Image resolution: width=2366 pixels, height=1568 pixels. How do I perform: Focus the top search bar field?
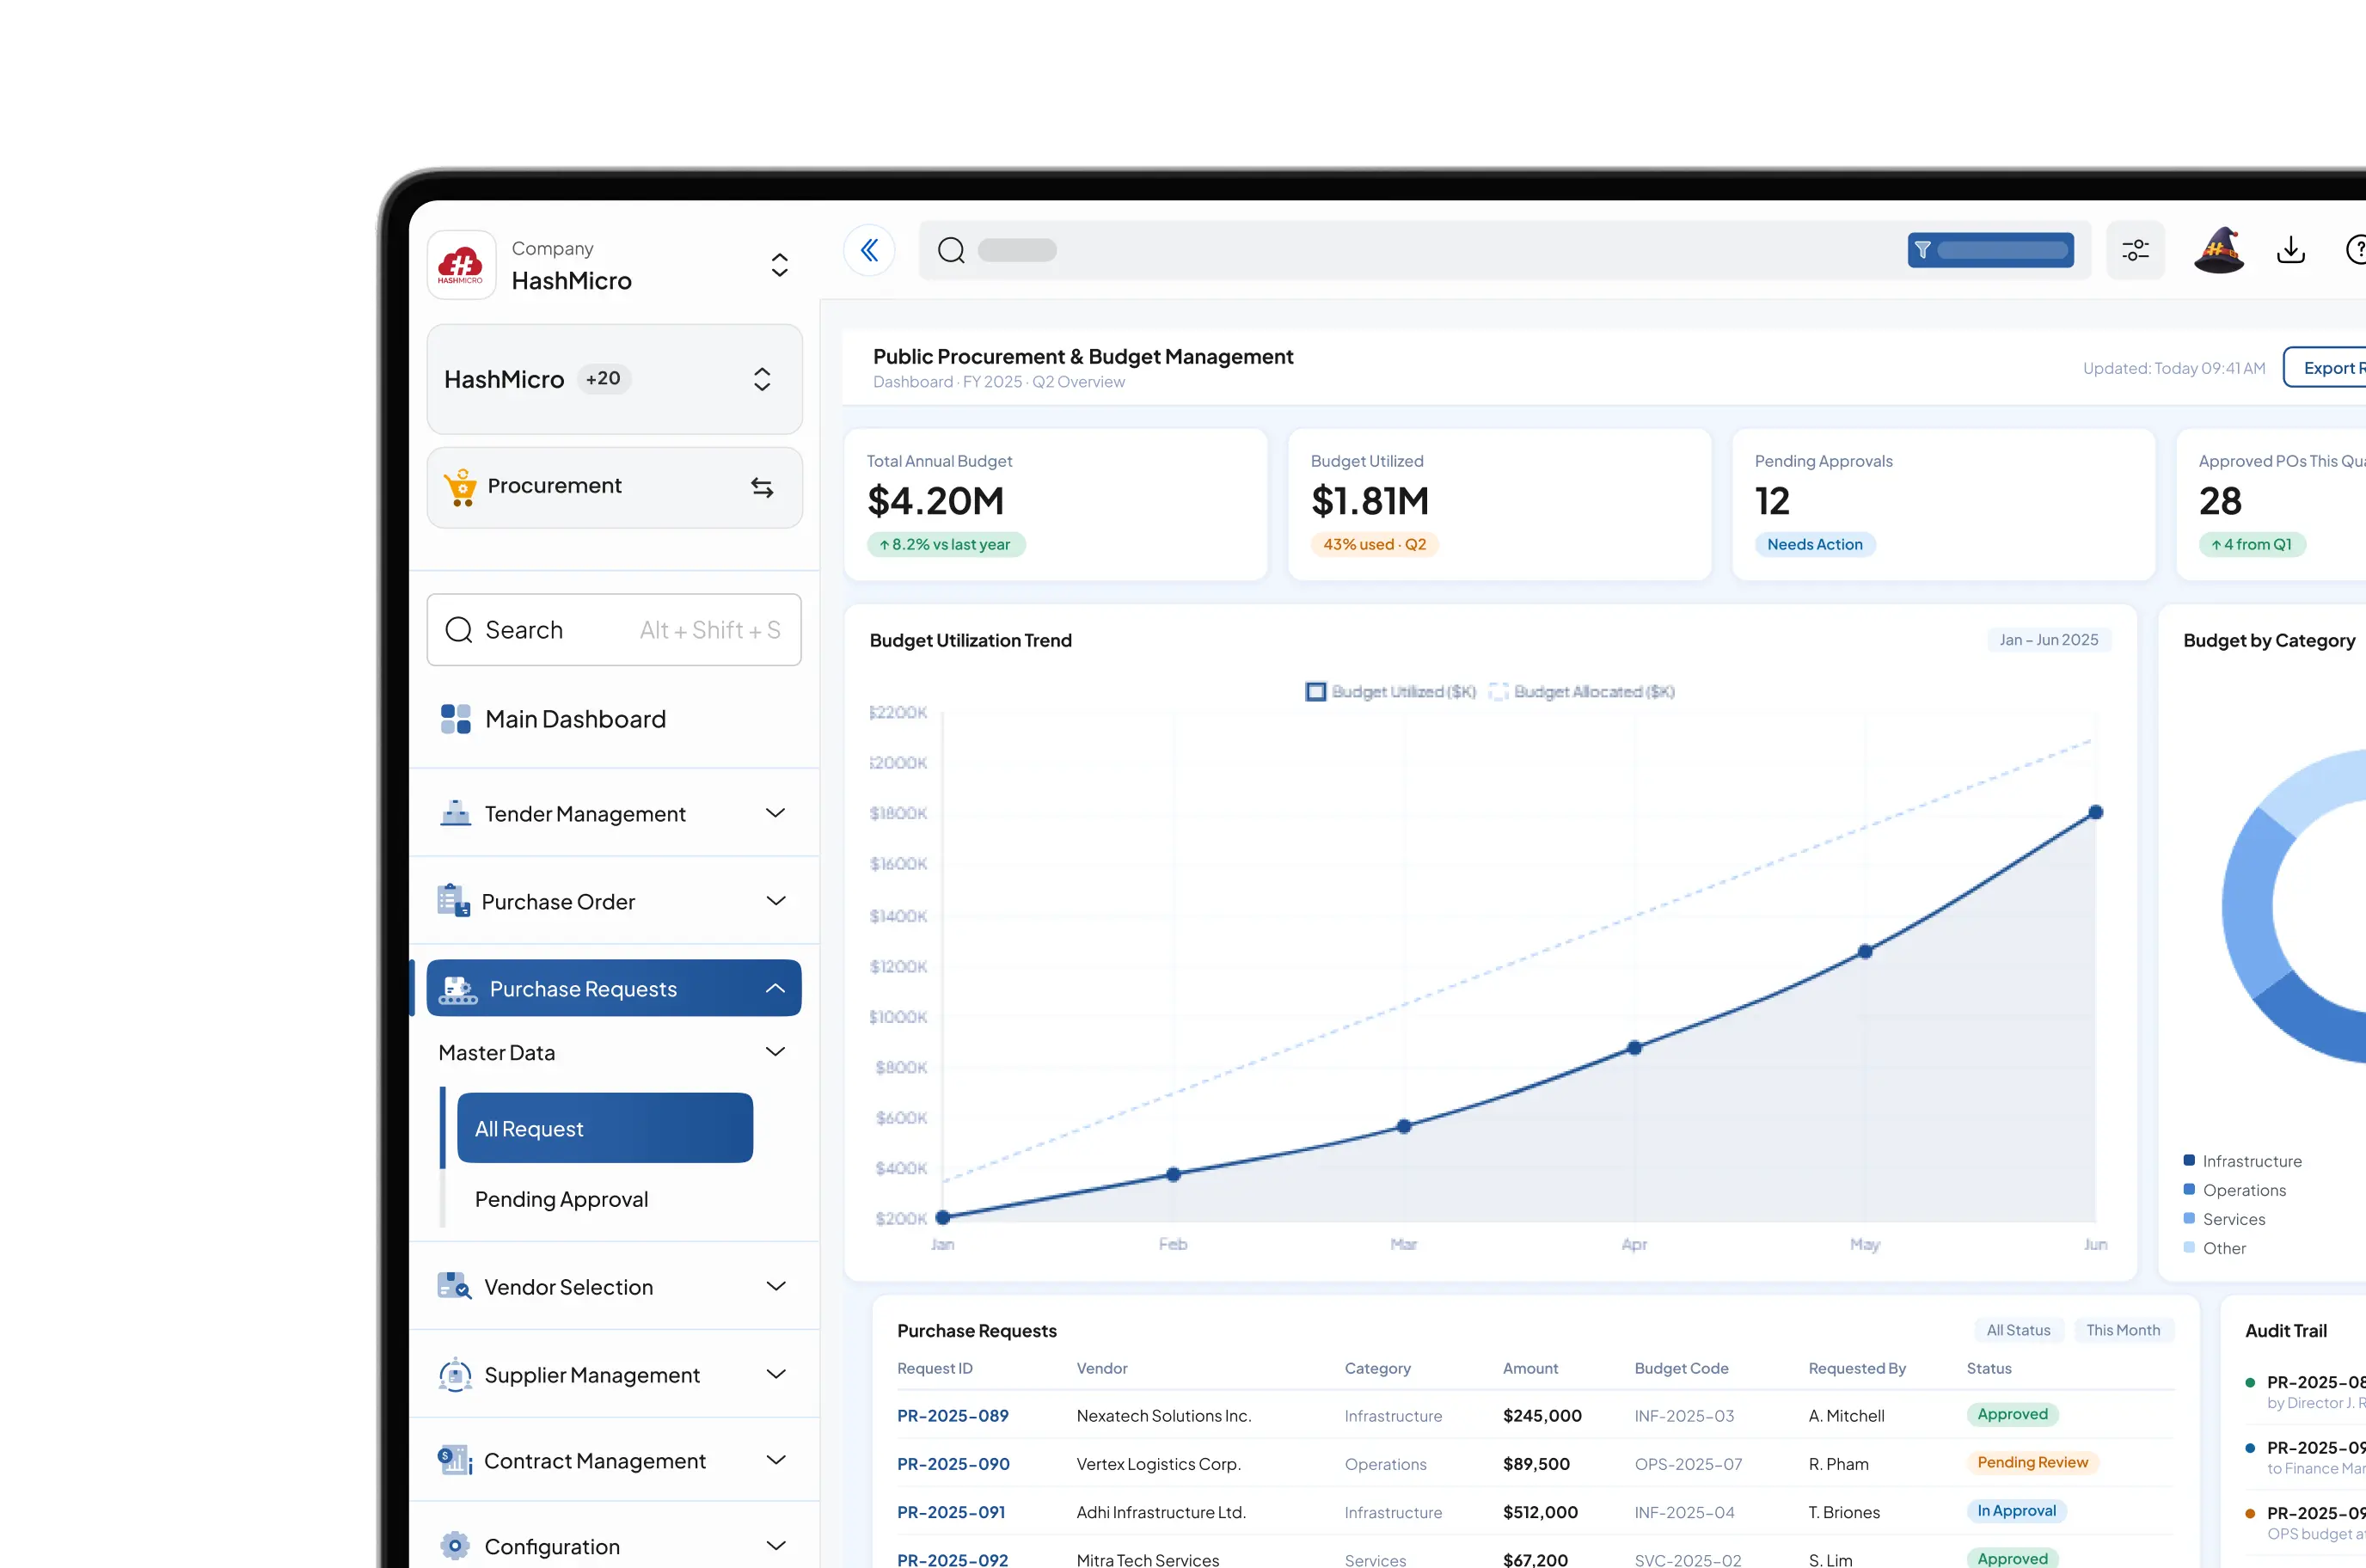coord(1505,250)
